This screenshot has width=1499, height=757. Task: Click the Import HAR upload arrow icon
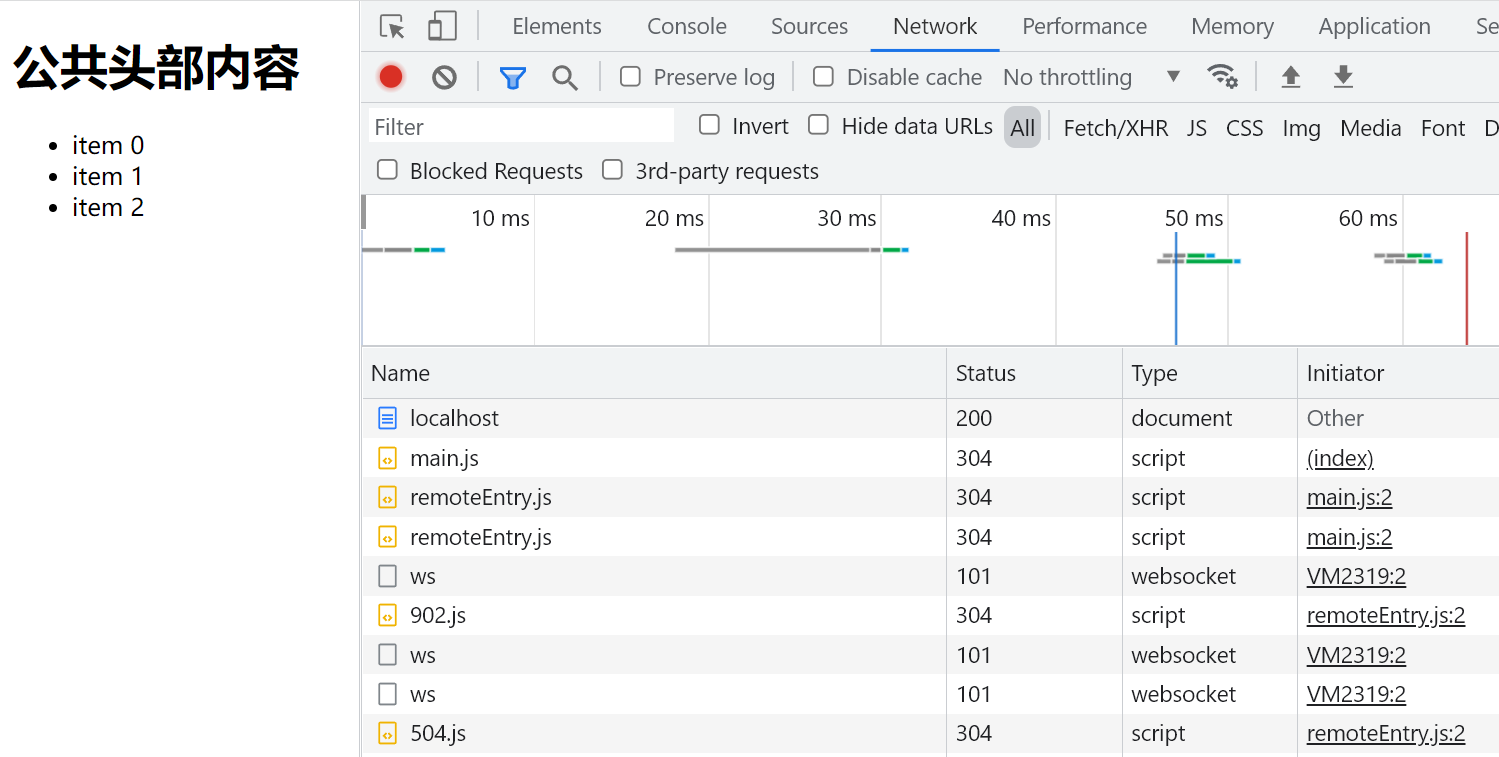coord(1291,77)
